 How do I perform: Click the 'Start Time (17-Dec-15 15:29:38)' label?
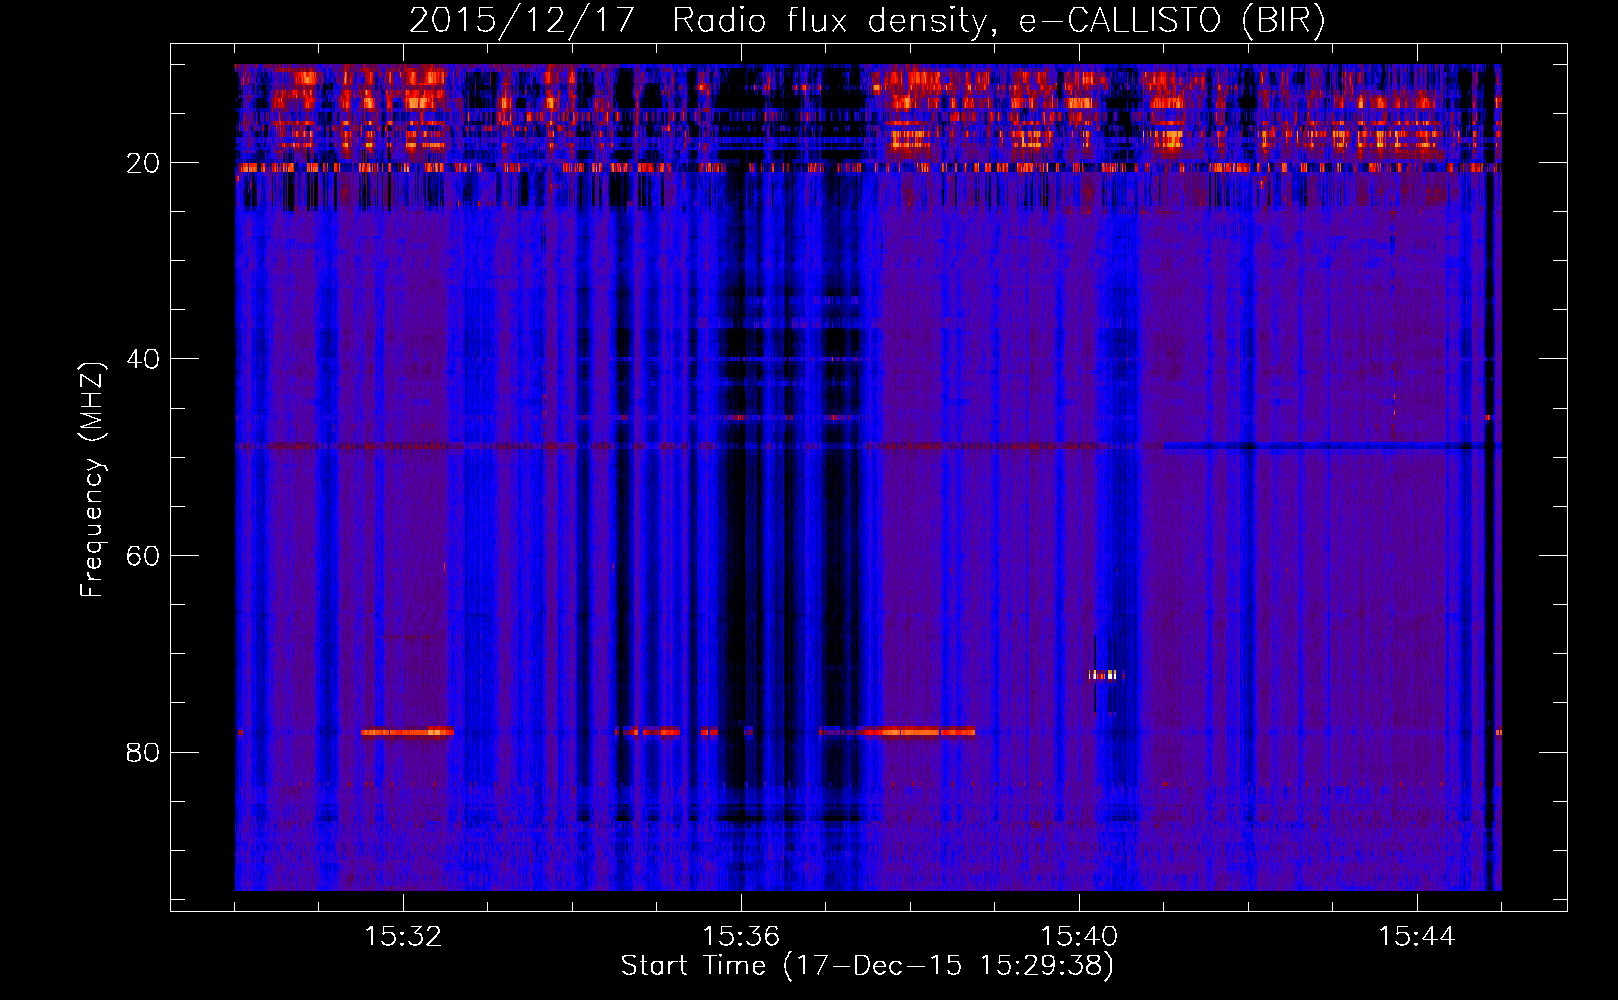pyautogui.click(x=867, y=966)
